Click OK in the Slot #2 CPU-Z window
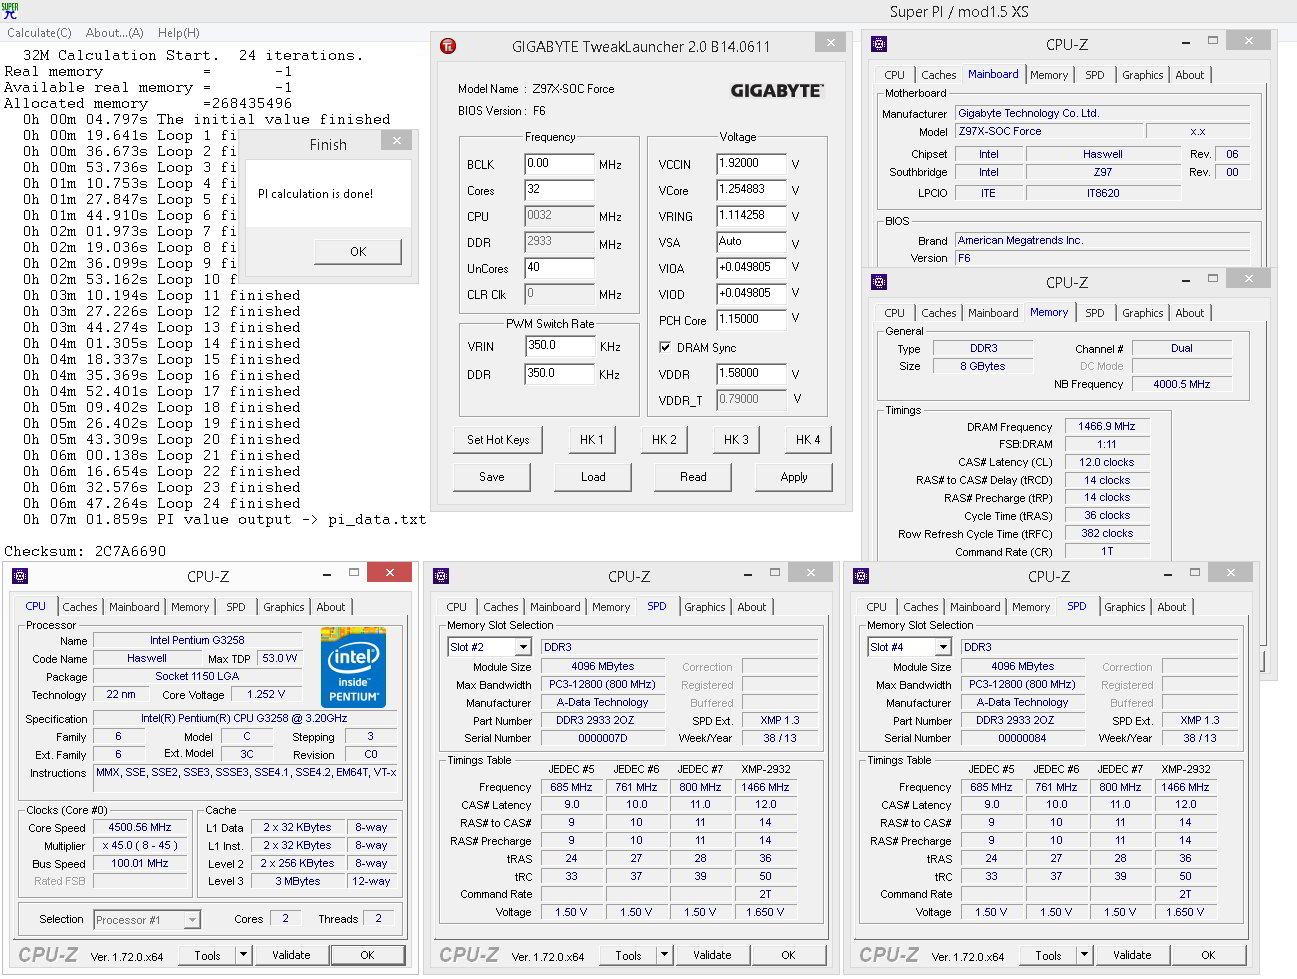Image resolution: width=1297 pixels, height=979 pixels. pos(788,955)
